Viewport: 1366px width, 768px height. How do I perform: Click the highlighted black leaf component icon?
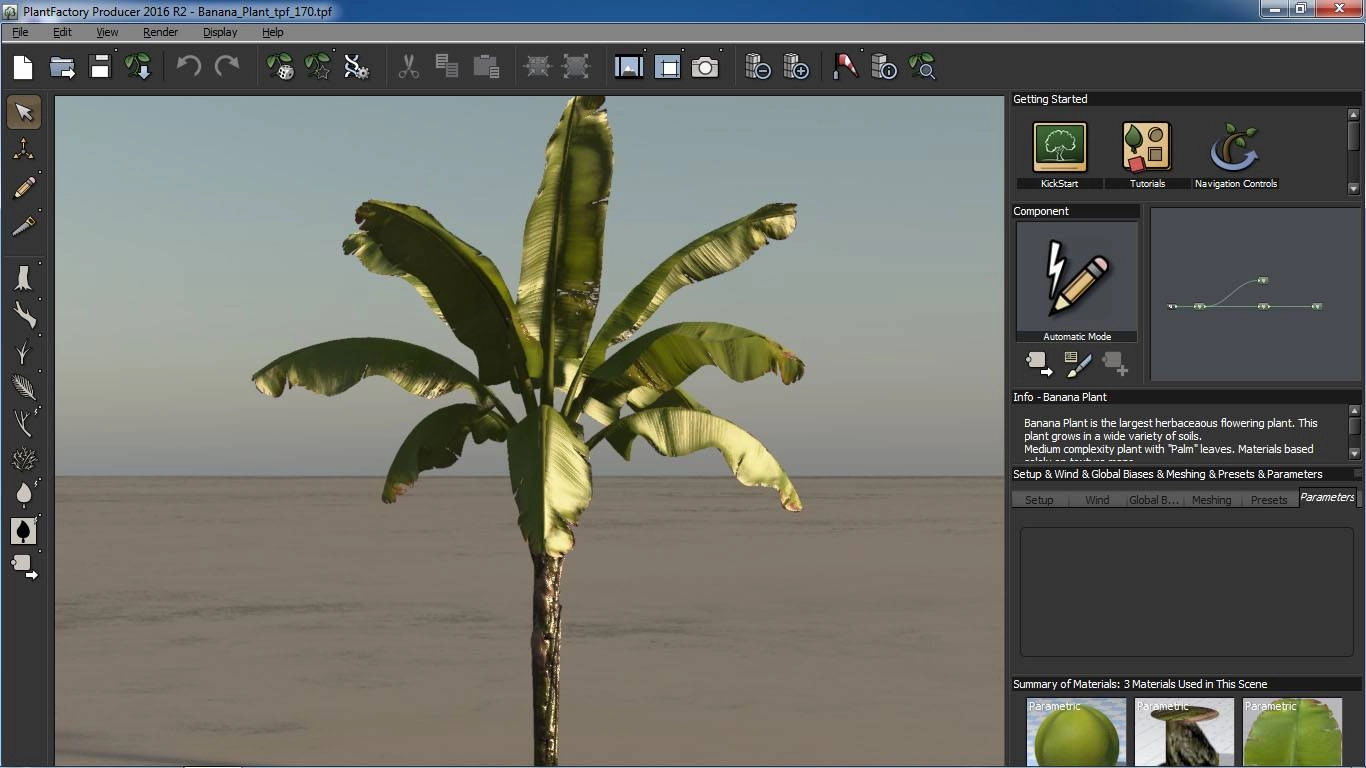click(x=24, y=531)
